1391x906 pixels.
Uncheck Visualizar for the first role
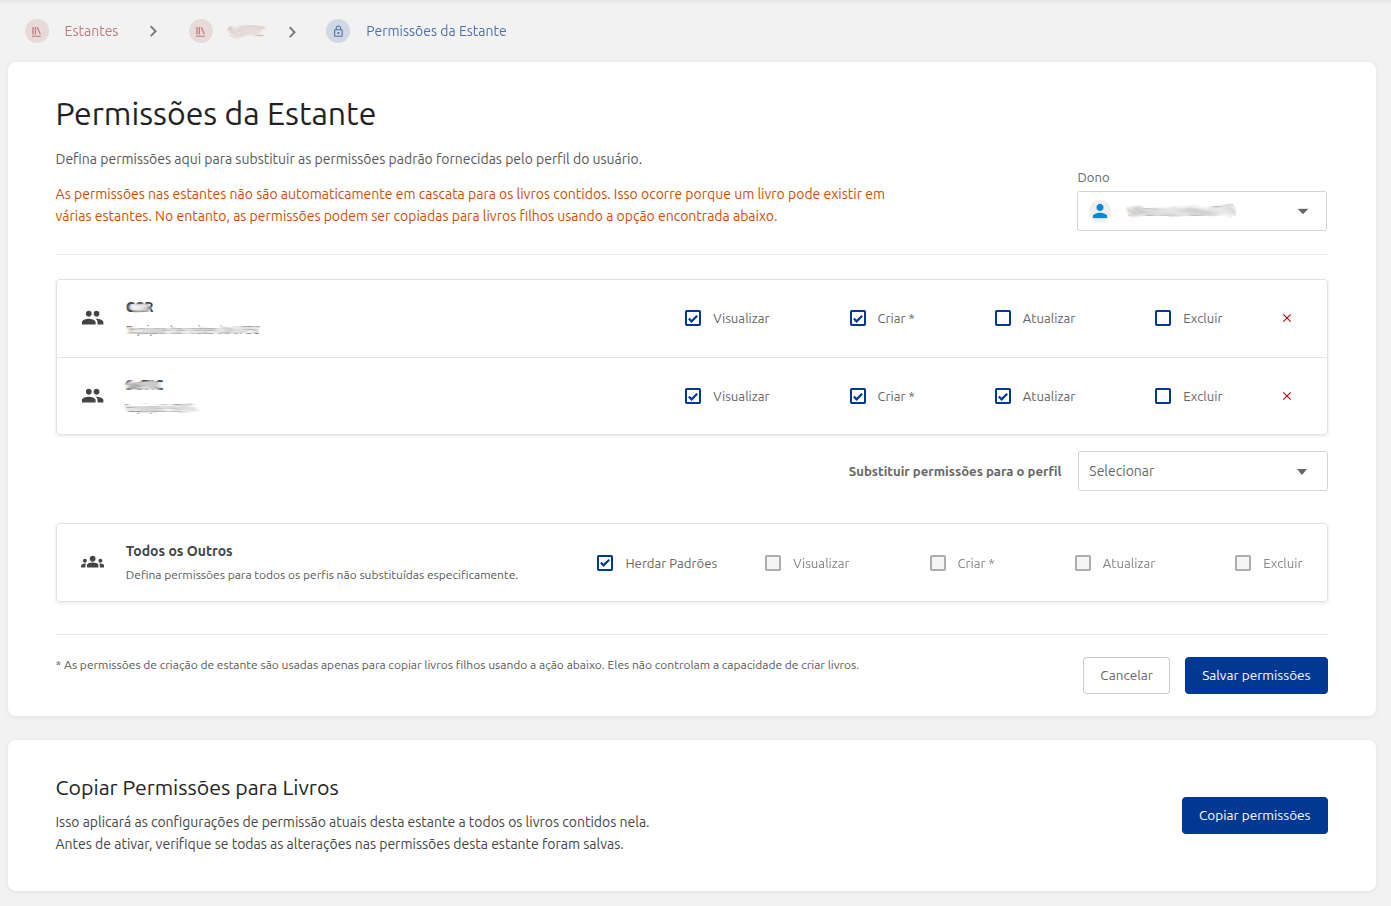click(x=693, y=318)
